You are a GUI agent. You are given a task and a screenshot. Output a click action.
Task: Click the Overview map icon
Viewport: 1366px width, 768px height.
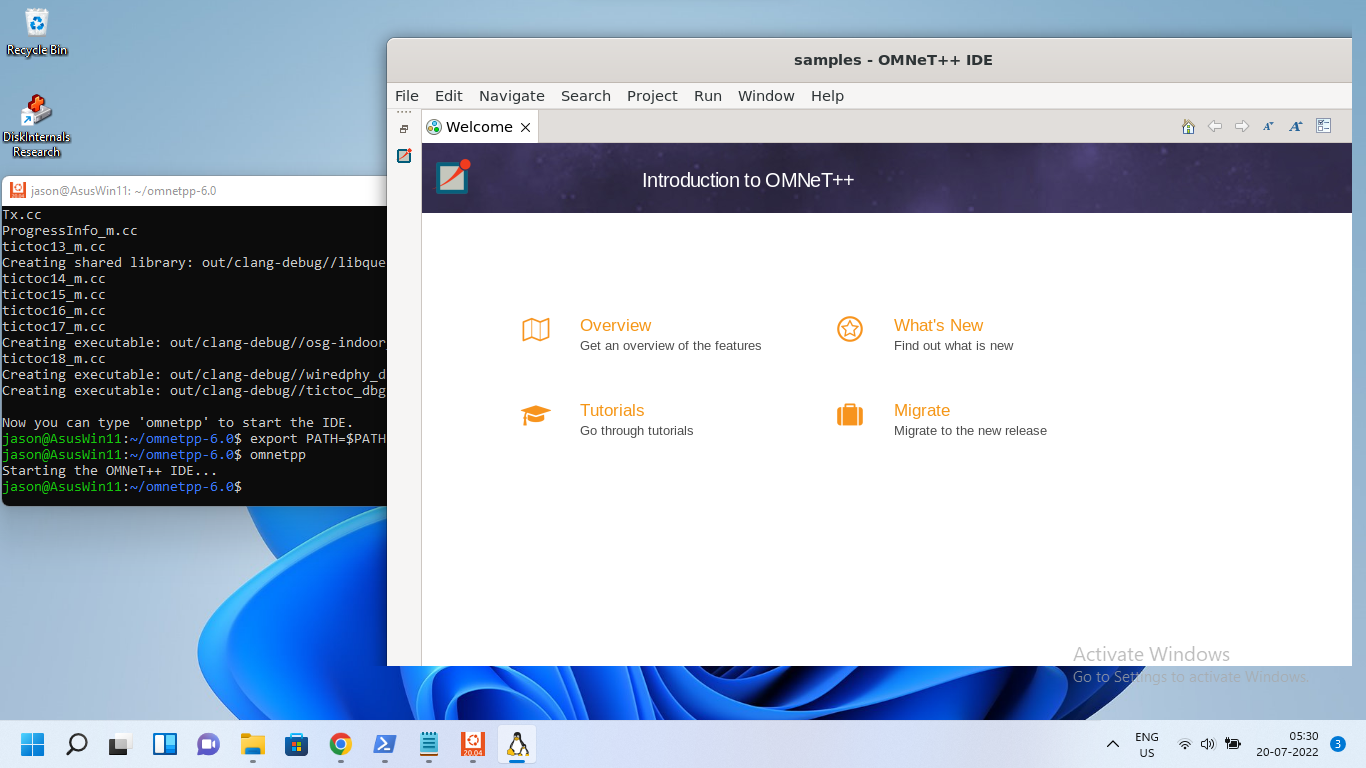pos(536,329)
